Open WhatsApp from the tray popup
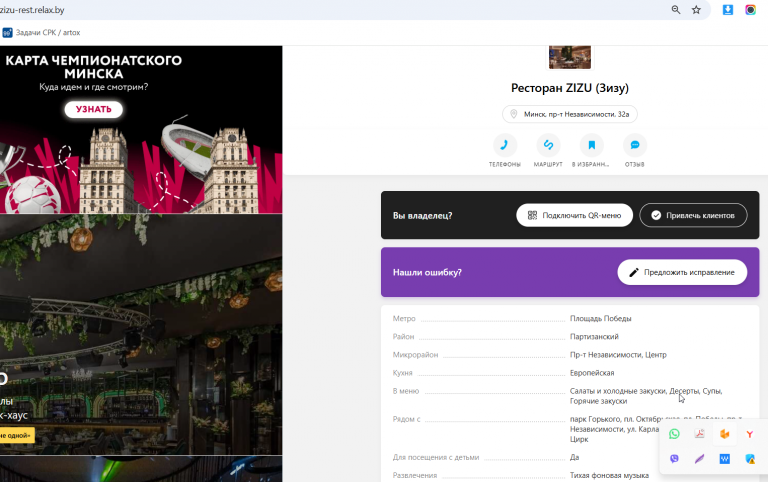 (674, 434)
